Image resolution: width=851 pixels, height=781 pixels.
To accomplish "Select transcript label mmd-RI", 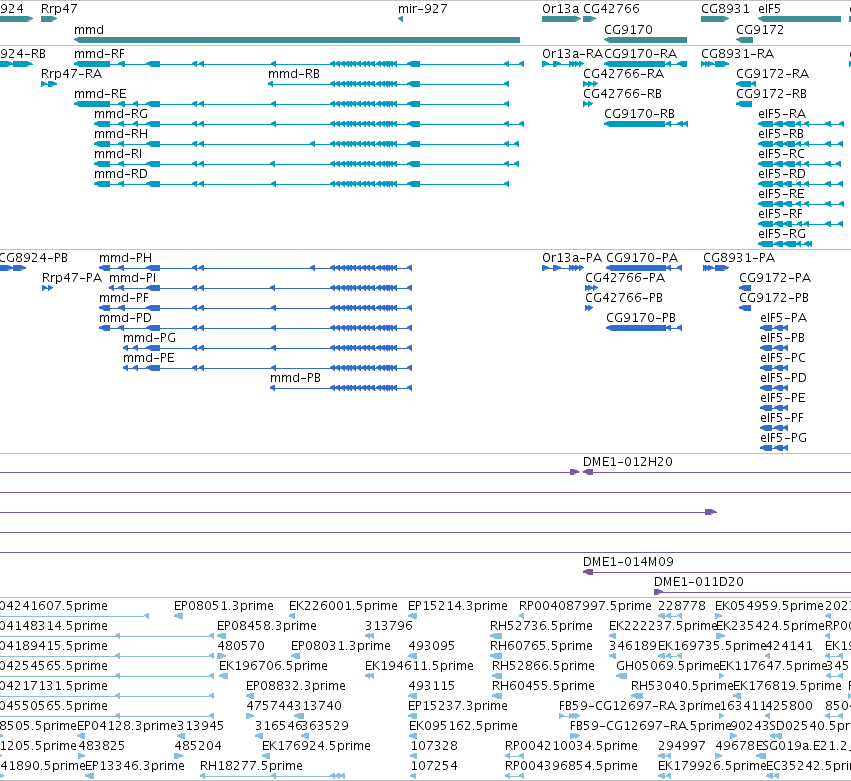I will [x=118, y=154].
